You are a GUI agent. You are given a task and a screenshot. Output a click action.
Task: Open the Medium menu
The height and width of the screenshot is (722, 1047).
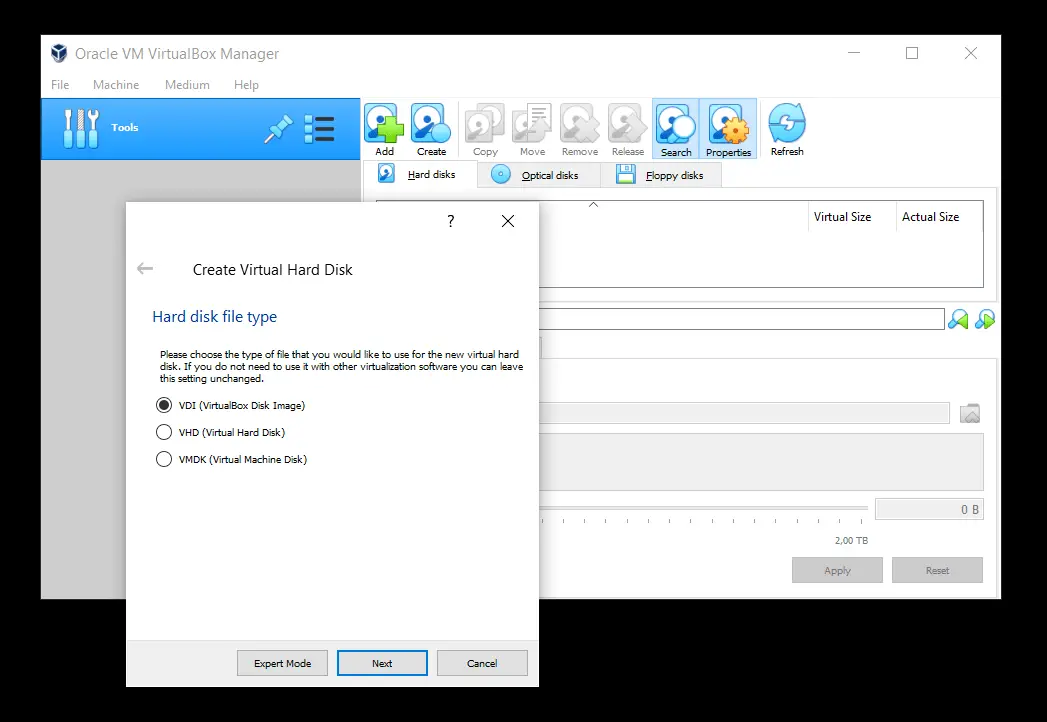(187, 85)
